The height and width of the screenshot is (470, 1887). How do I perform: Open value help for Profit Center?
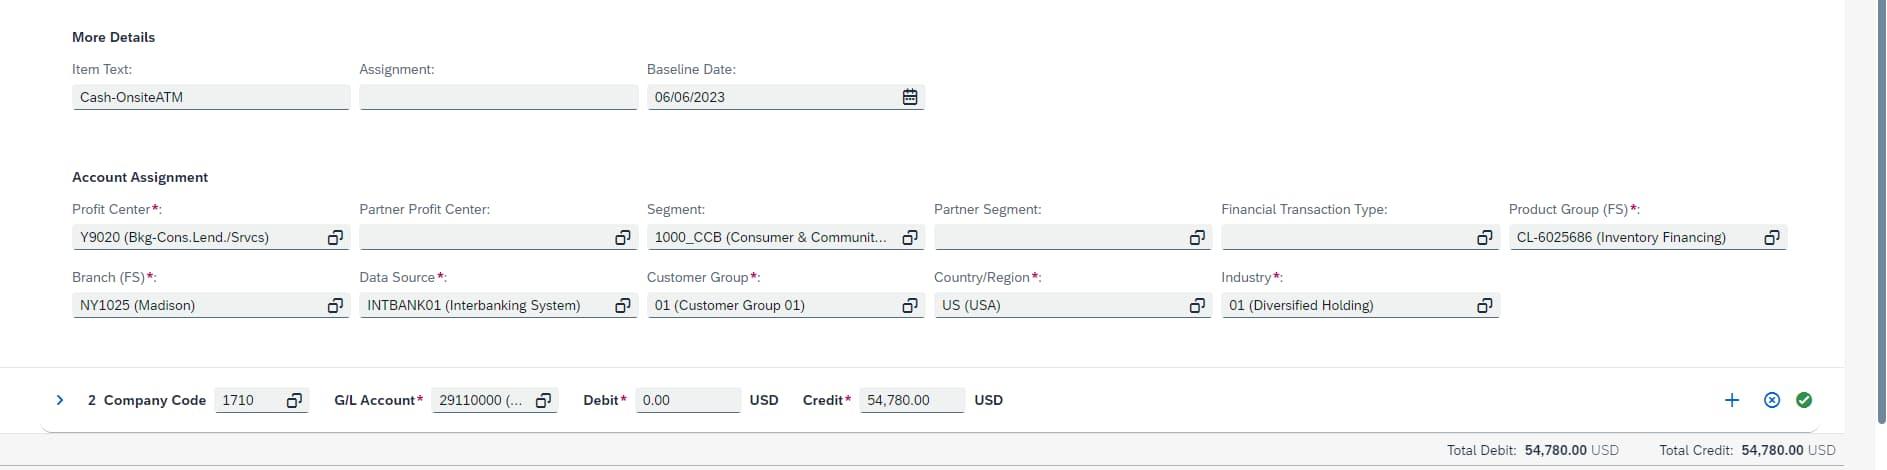[335, 237]
